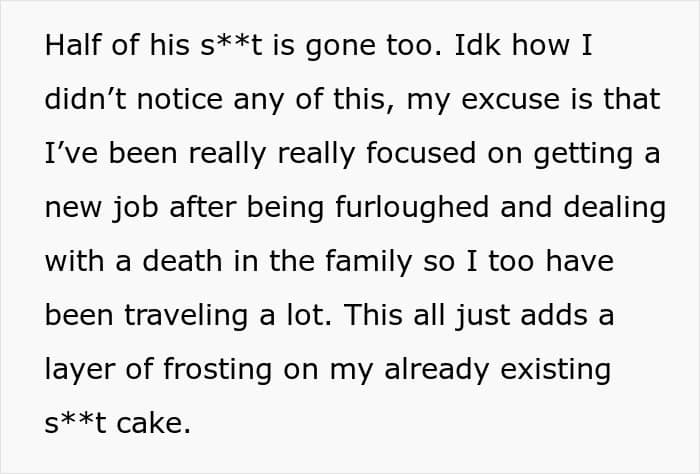Click the word "already" in the paragraph

437,371
